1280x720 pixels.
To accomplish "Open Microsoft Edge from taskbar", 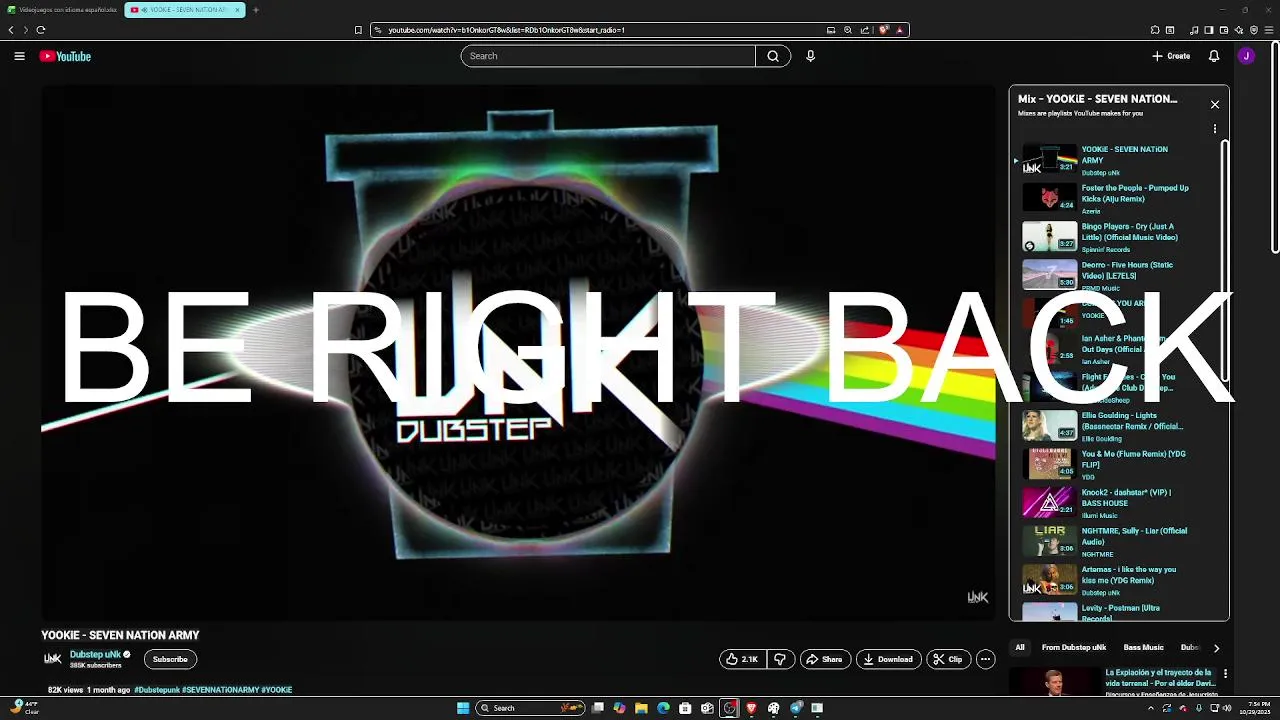I will click(x=663, y=708).
